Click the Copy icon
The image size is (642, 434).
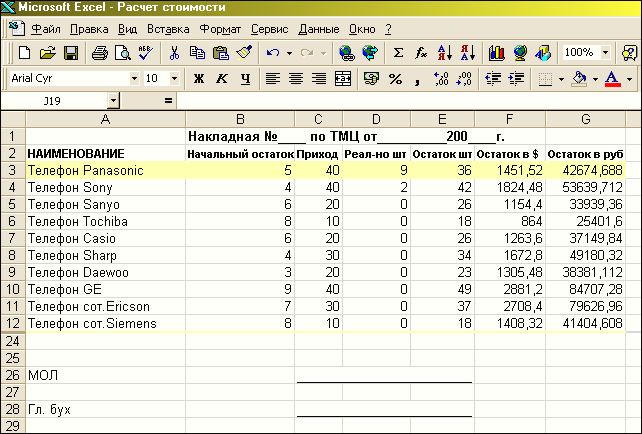pyautogui.click(x=197, y=53)
